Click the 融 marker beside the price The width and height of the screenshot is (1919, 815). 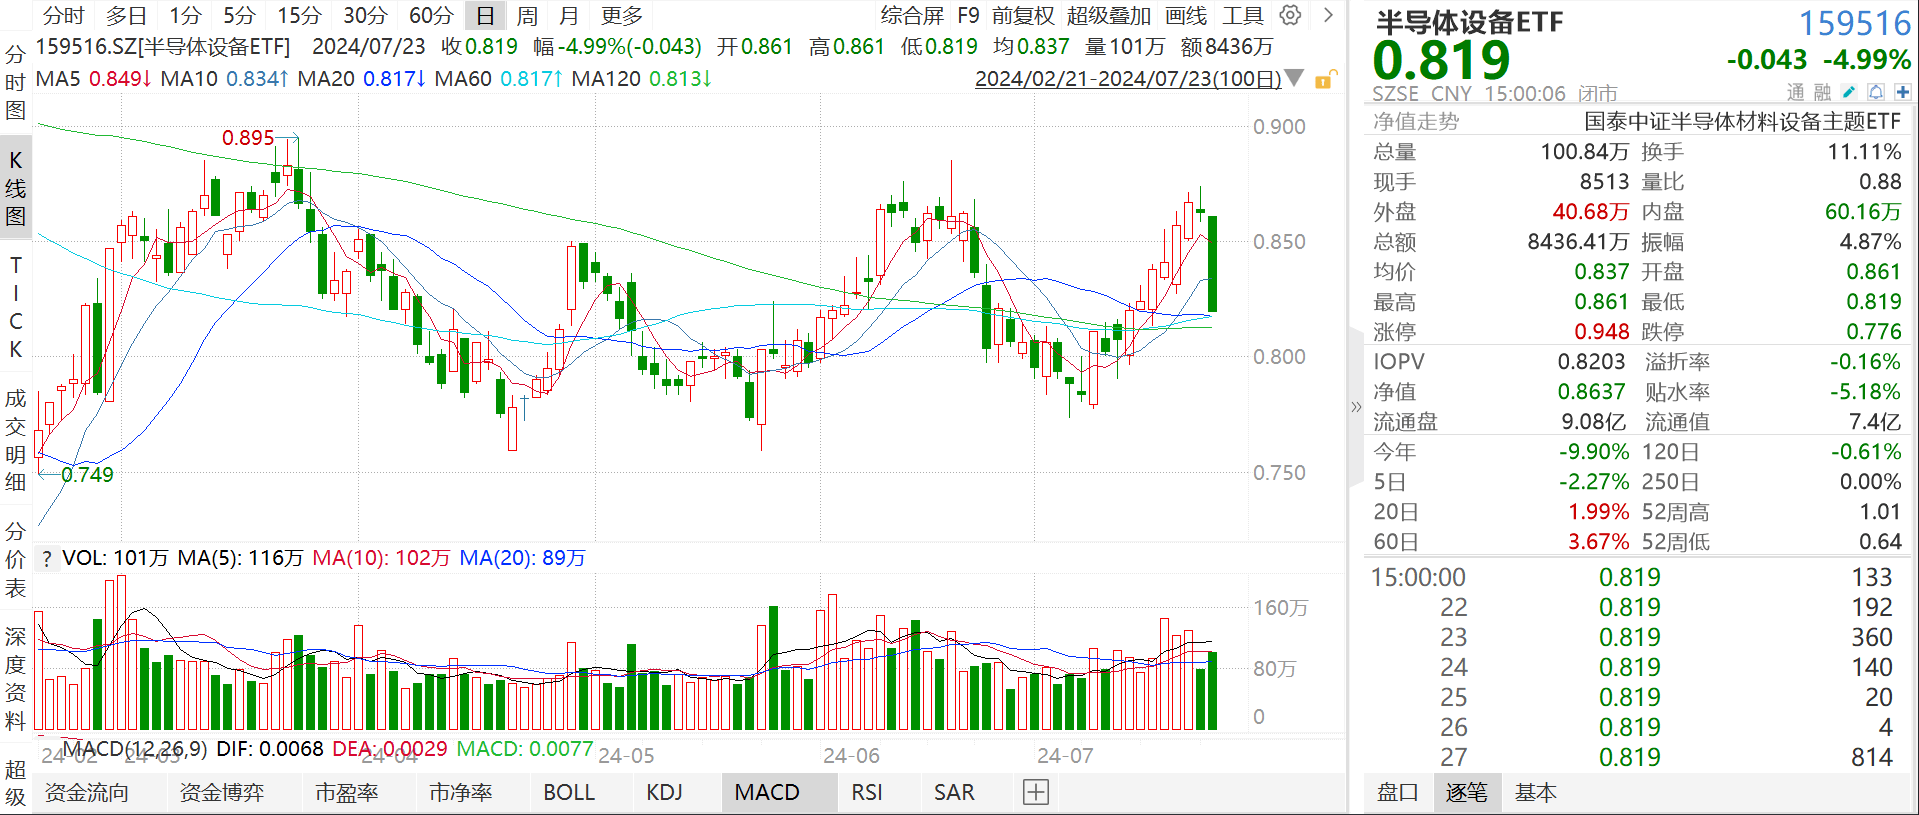[x=1822, y=92]
